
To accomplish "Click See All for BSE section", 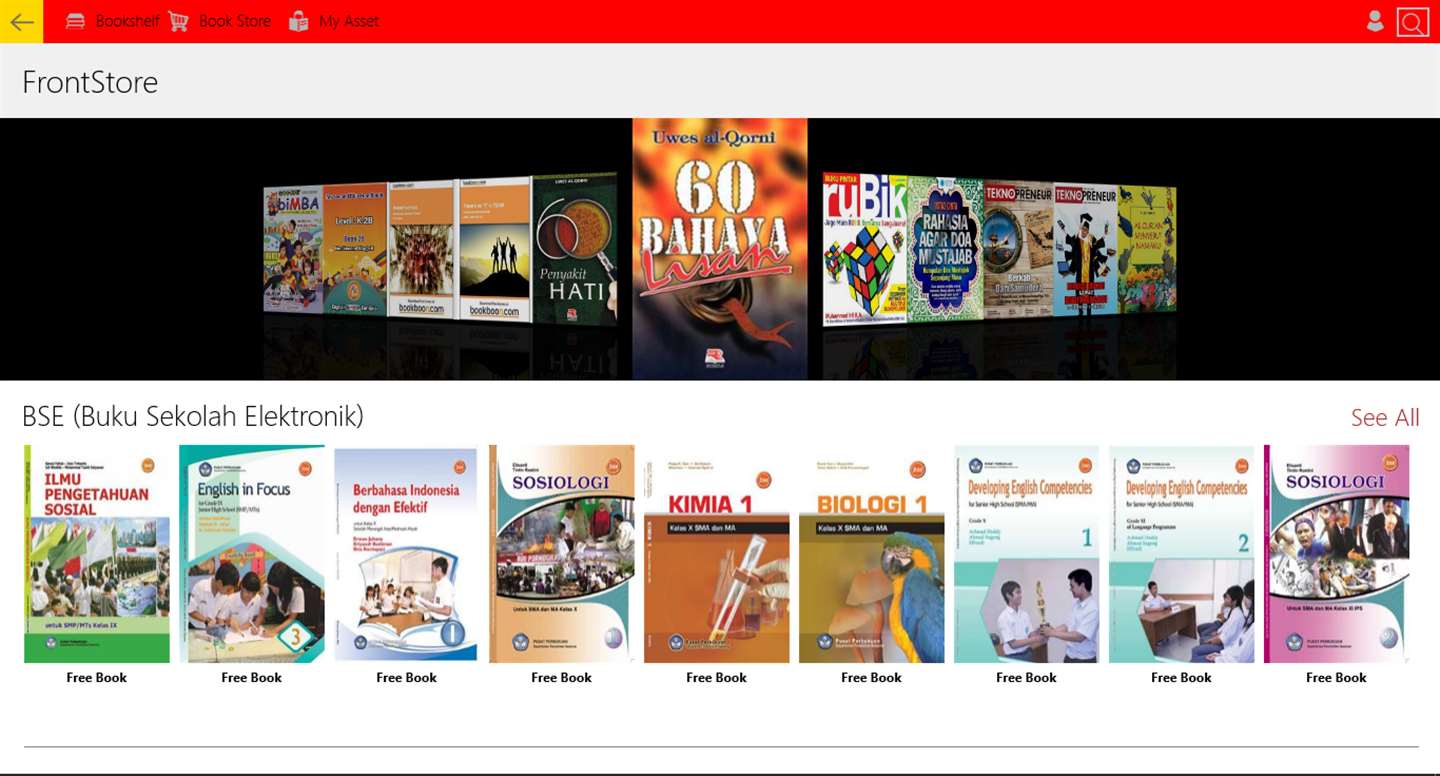I will coord(1385,418).
